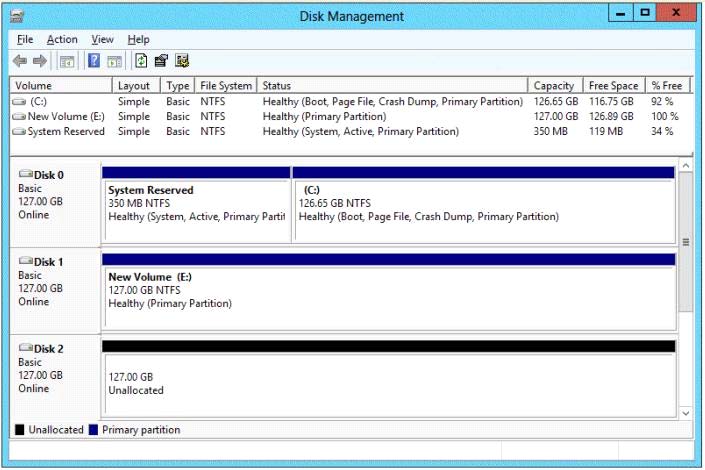Click the Forward arrow toolbar icon
The width and height of the screenshot is (705, 470).
(x=40, y=61)
